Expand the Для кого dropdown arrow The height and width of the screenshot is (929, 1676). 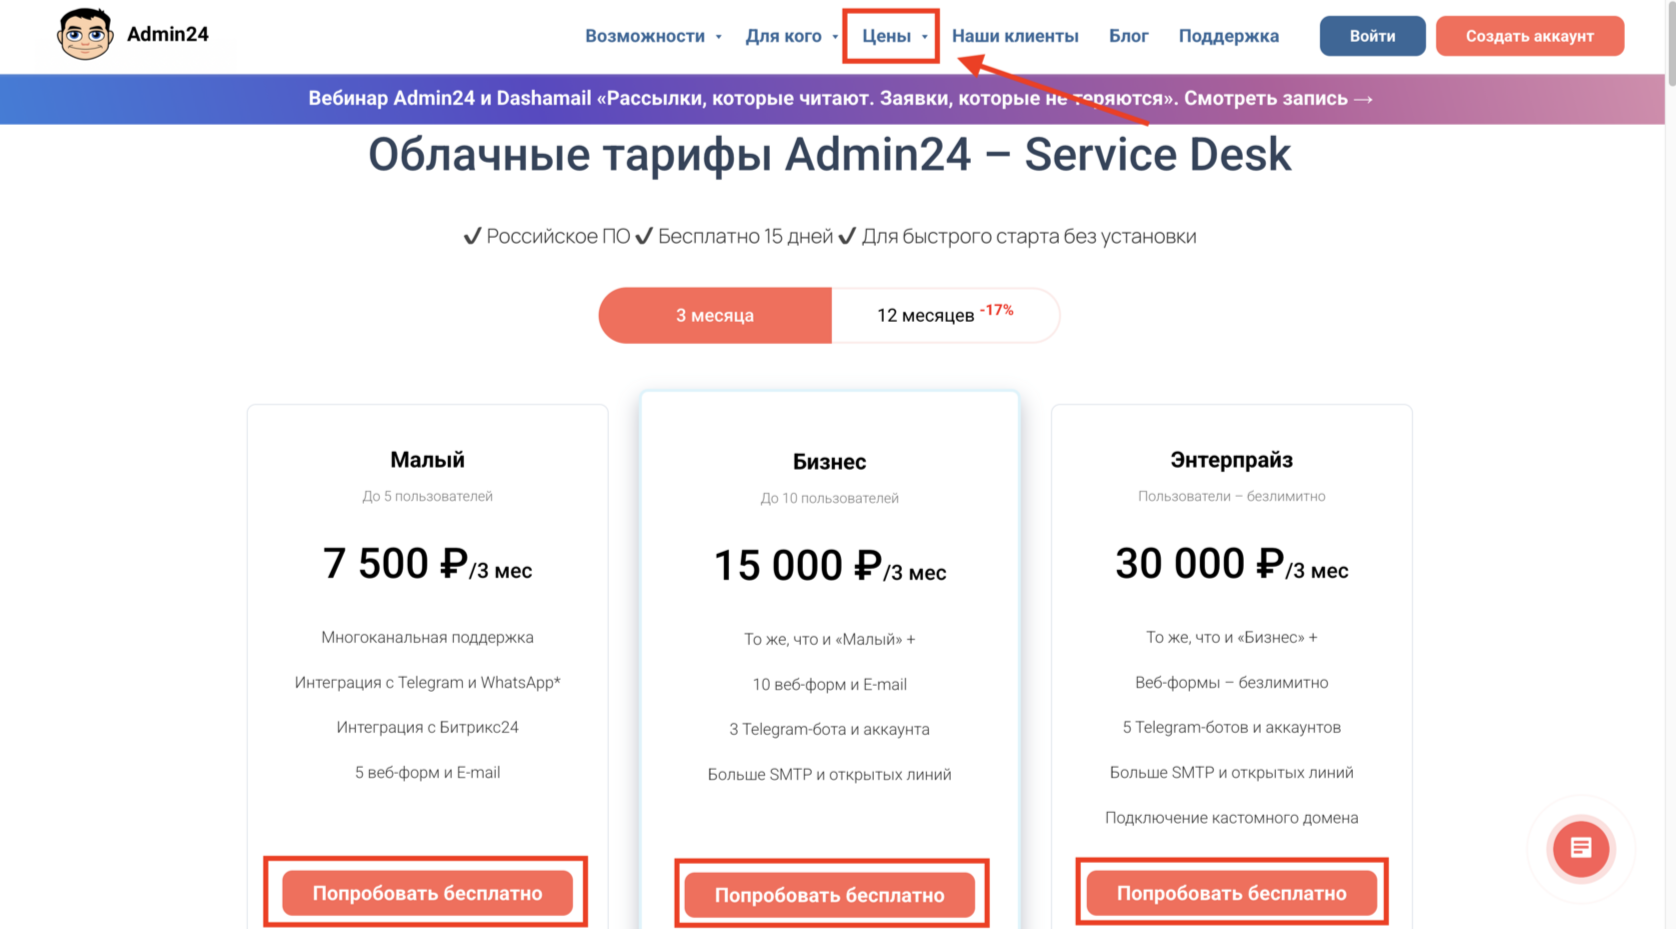point(835,37)
